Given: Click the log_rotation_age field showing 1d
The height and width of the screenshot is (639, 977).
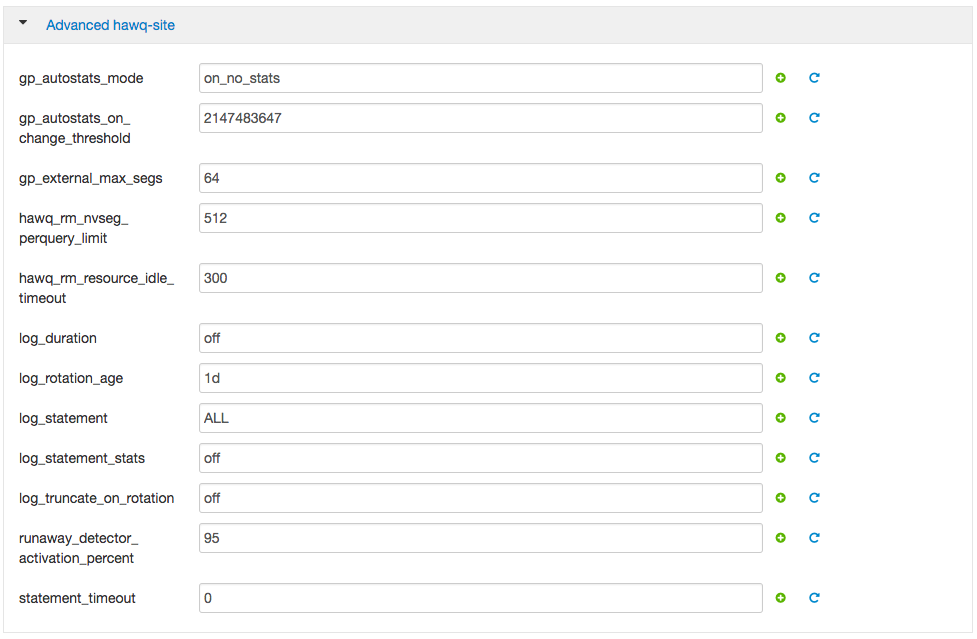Looking at the screenshot, I should pyautogui.click(x=480, y=378).
